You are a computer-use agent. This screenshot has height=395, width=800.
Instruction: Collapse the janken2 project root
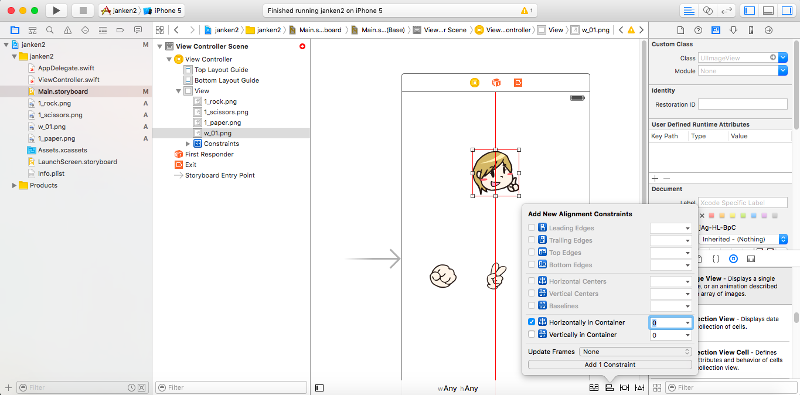coord(6,44)
